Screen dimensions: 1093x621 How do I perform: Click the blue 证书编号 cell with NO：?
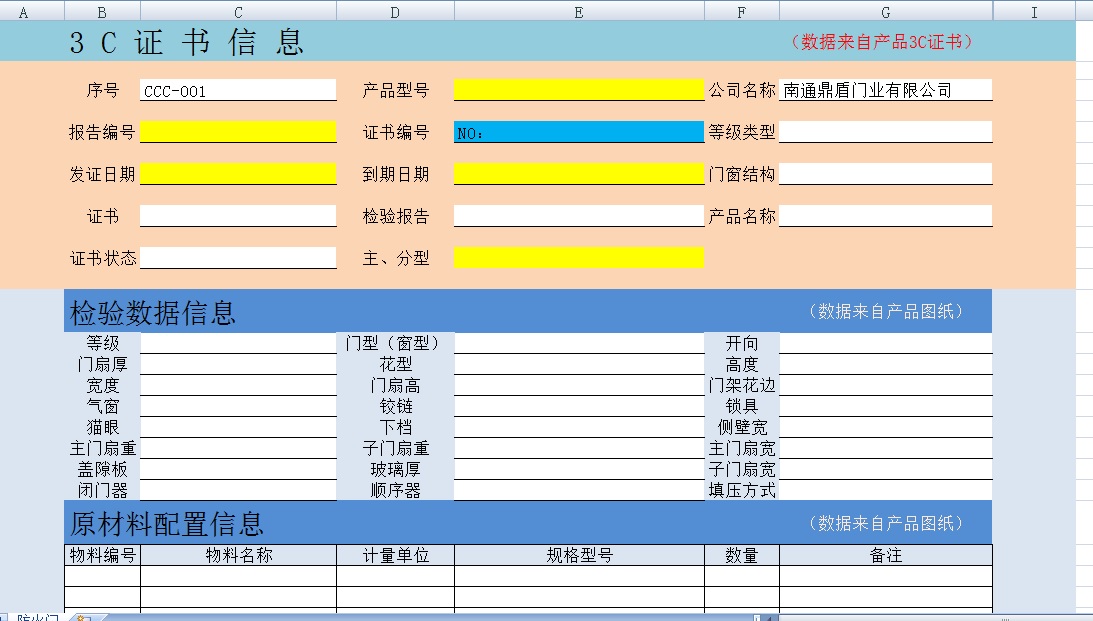(x=579, y=132)
